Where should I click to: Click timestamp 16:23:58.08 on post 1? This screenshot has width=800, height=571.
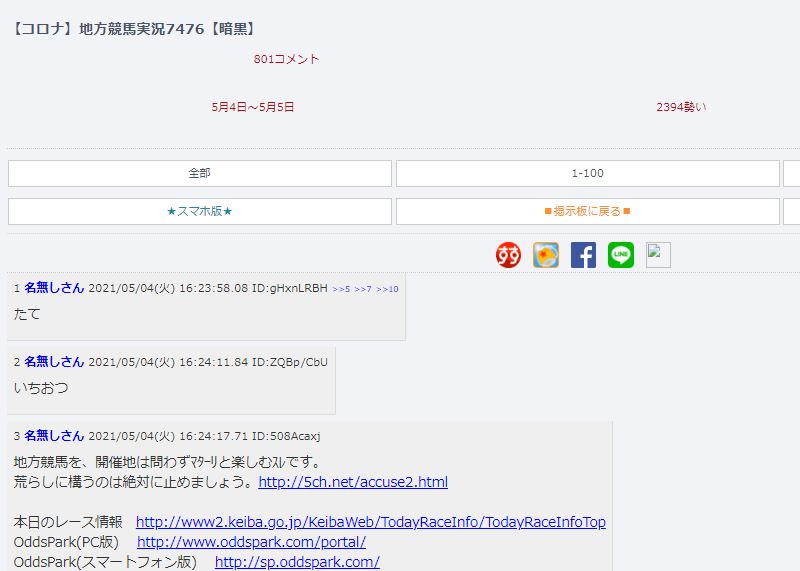click(x=214, y=288)
